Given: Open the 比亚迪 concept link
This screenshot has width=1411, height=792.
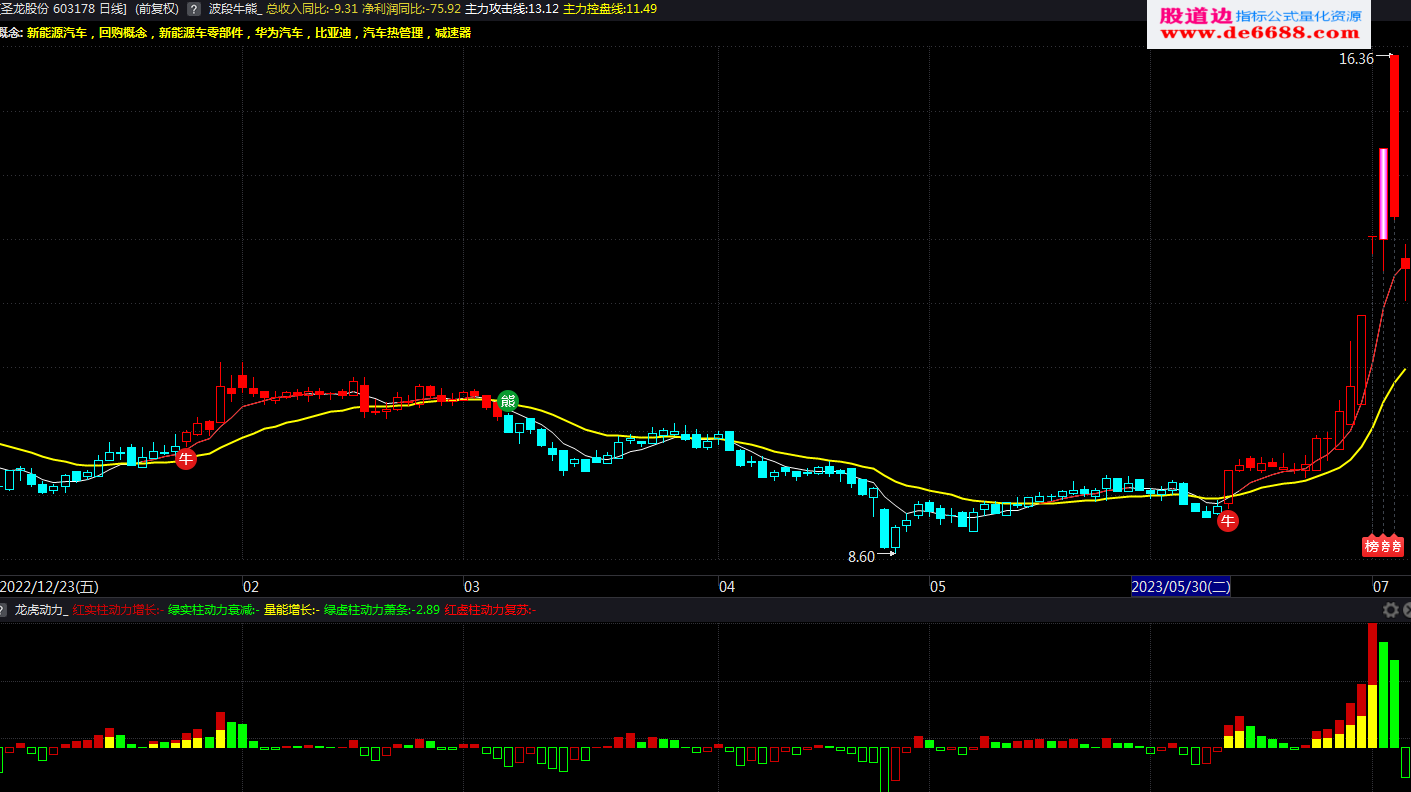Looking at the screenshot, I should [332, 33].
